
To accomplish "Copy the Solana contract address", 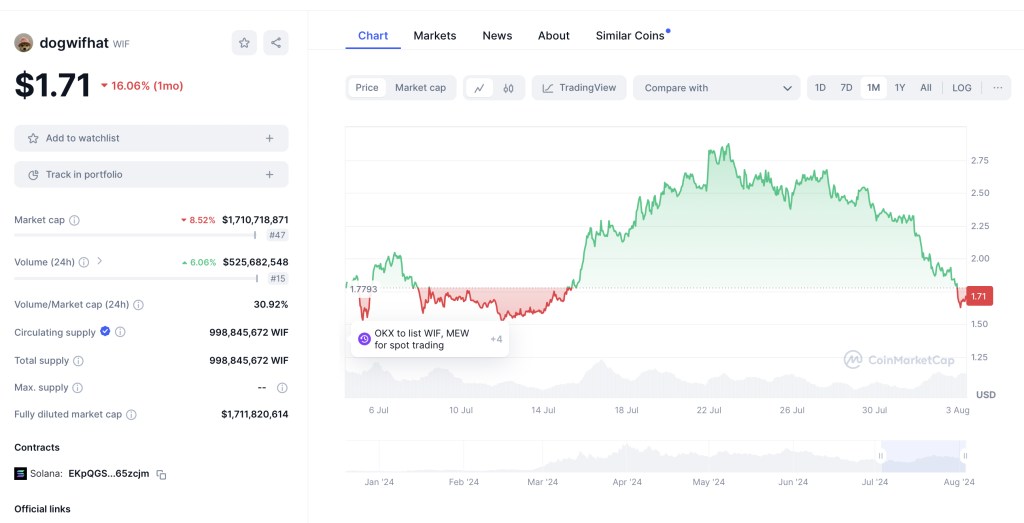I will click(161, 475).
